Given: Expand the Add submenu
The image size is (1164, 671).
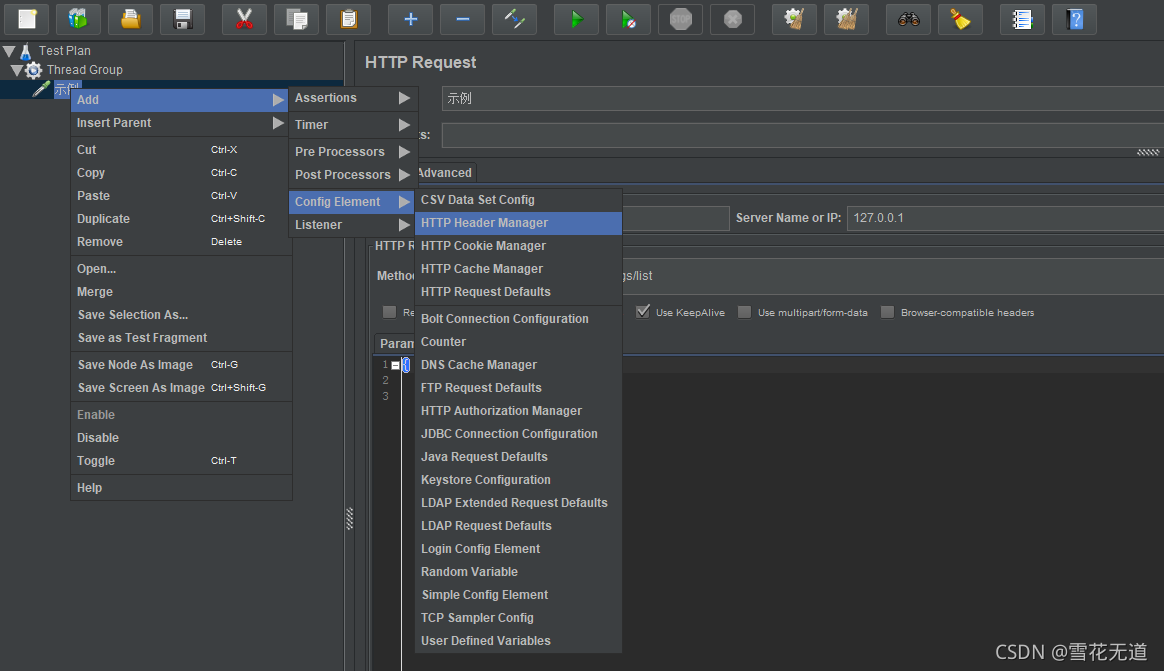Looking at the screenshot, I should click(180, 99).
